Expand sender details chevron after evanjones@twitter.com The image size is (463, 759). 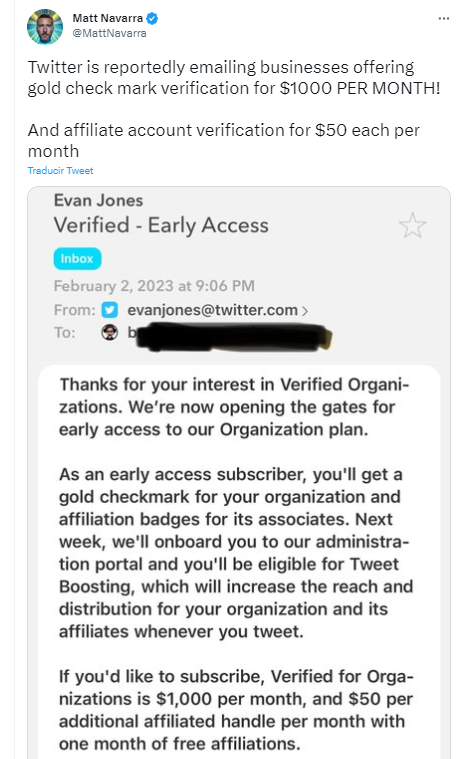click(305, 311)
